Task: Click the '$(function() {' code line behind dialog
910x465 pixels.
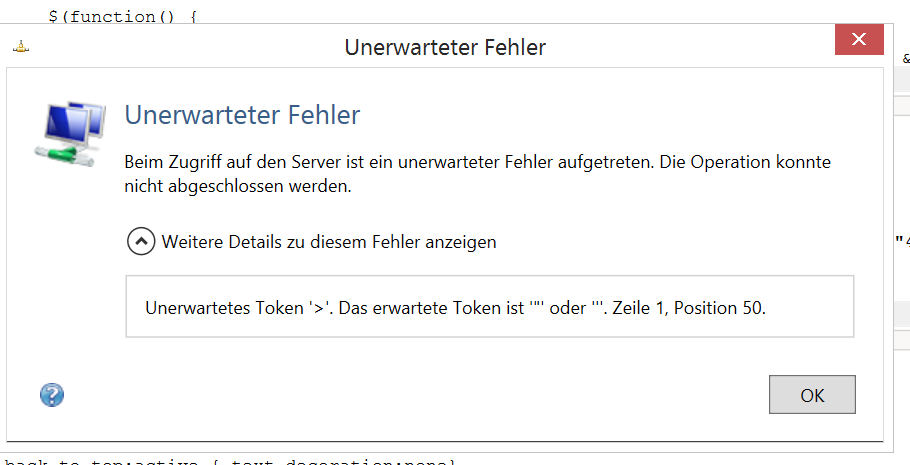Action: (122, 16)
